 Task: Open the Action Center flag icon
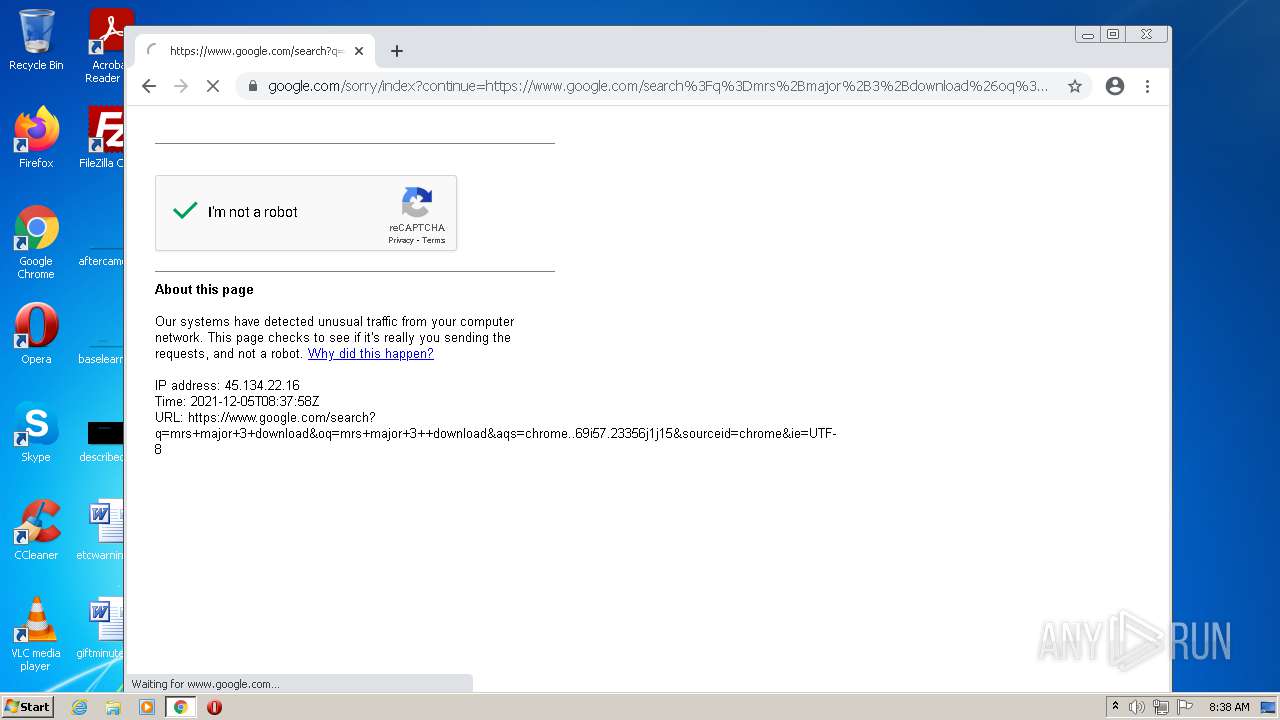pos(1185,707)
